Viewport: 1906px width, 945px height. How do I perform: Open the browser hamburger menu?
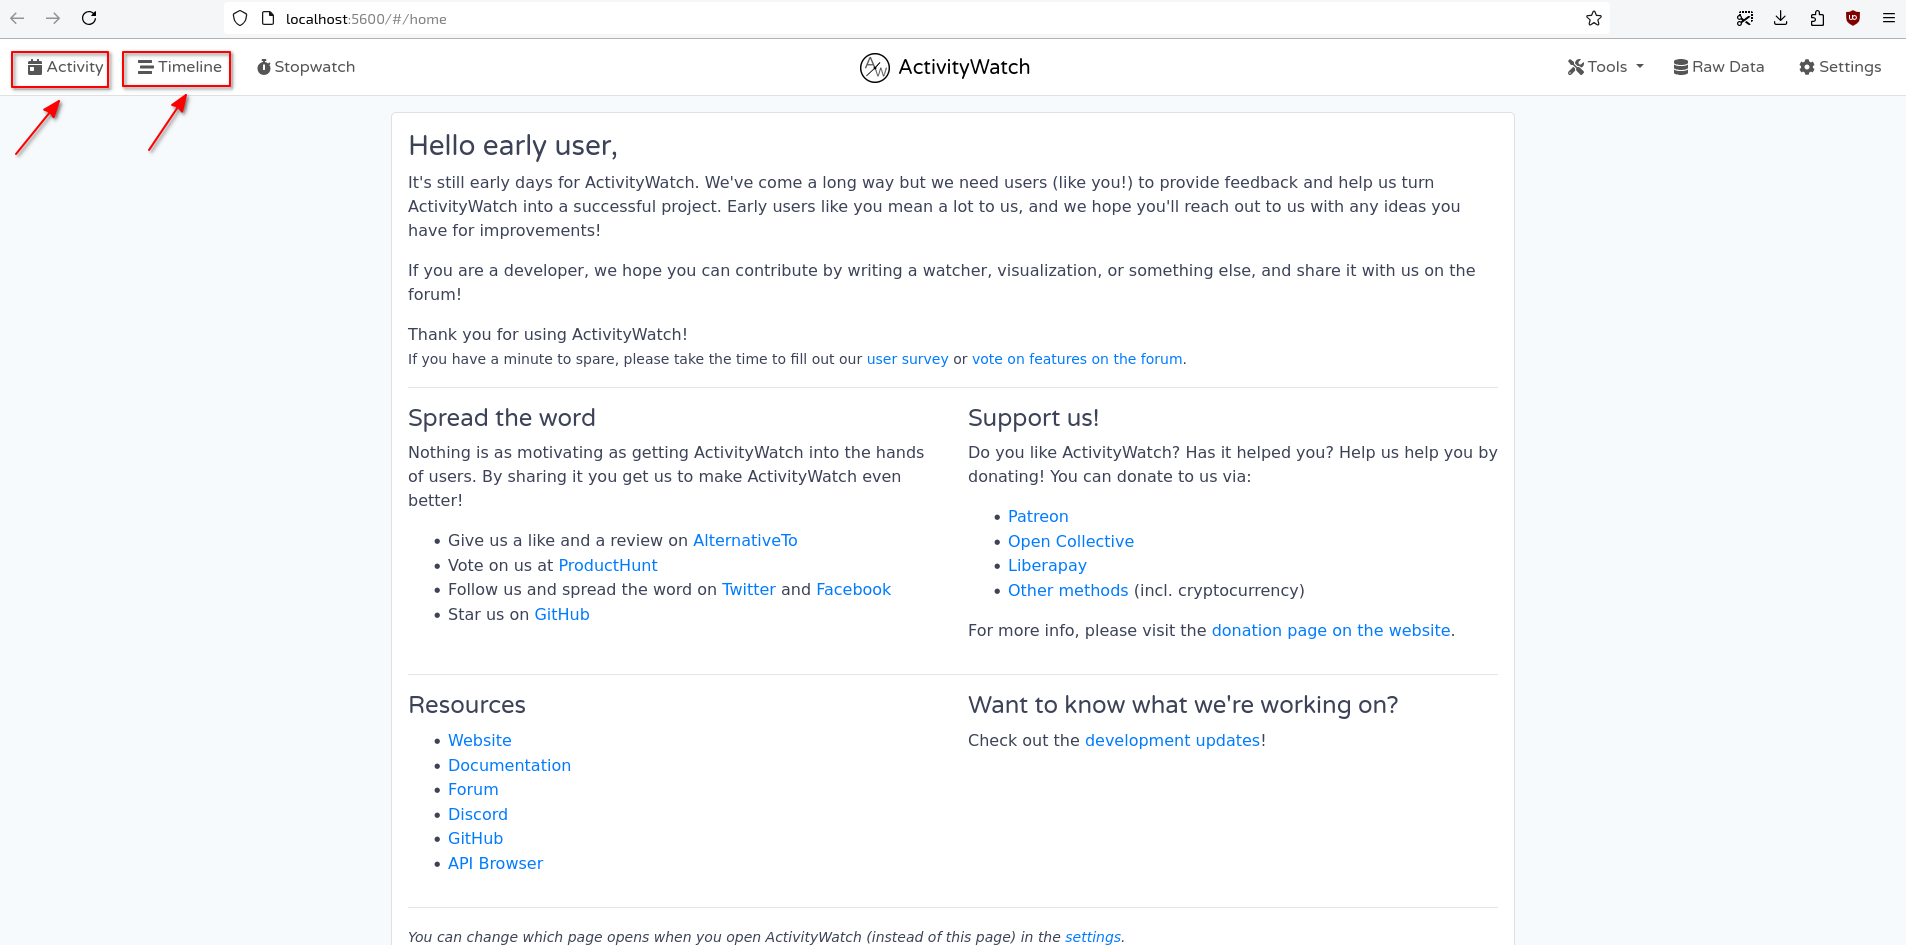(x=1889, y=18)
